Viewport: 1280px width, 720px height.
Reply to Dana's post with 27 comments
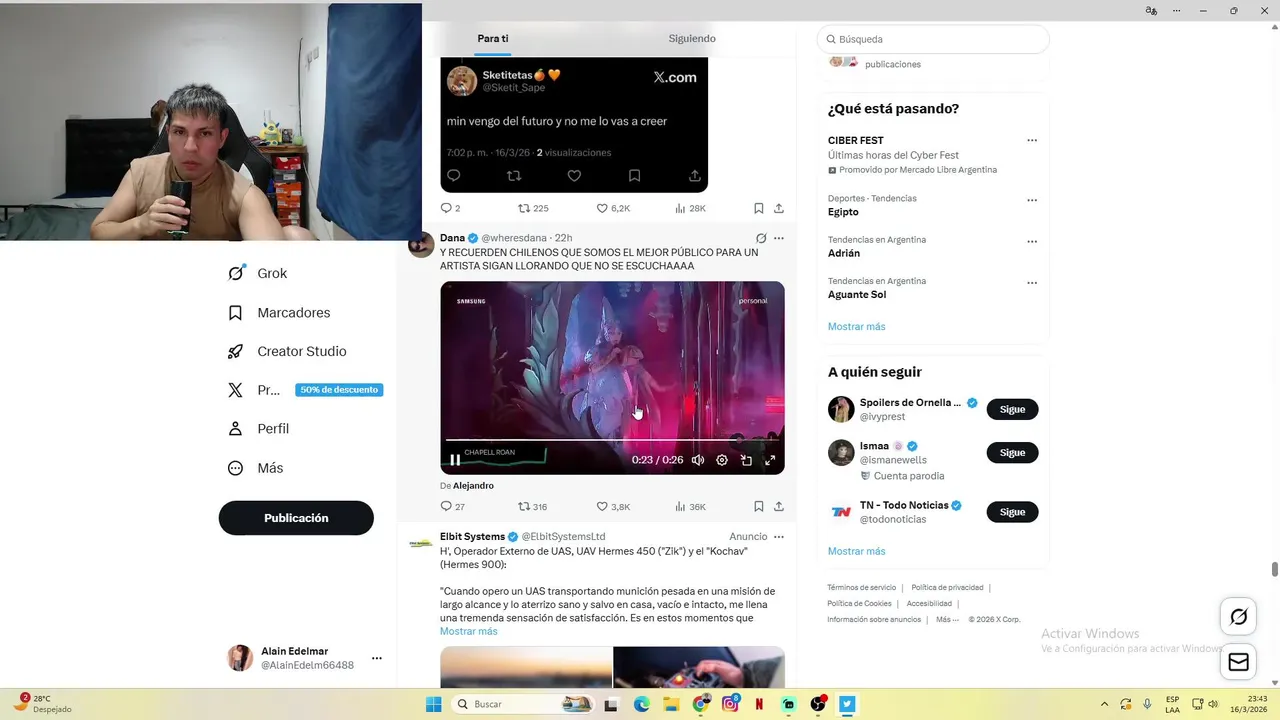[x=452, y=507]
